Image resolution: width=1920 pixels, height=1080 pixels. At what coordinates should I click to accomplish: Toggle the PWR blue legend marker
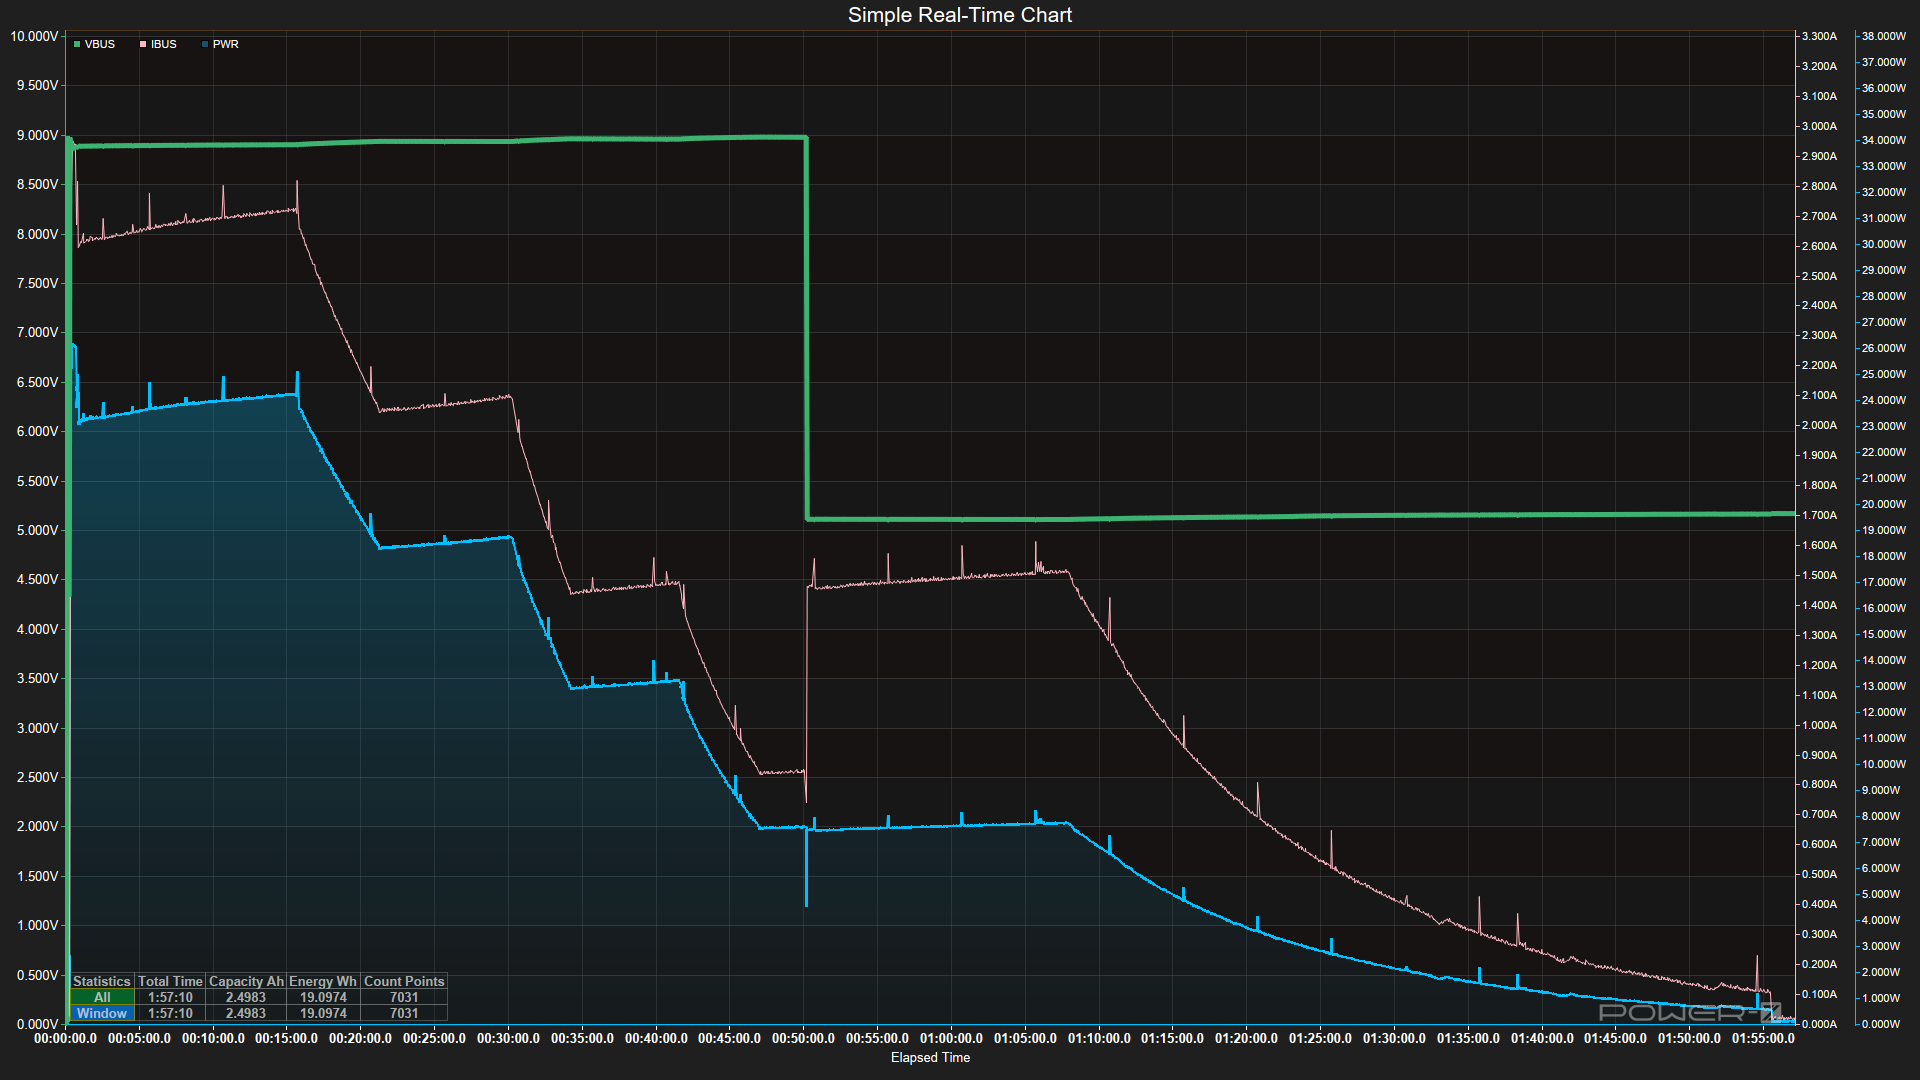205,45
